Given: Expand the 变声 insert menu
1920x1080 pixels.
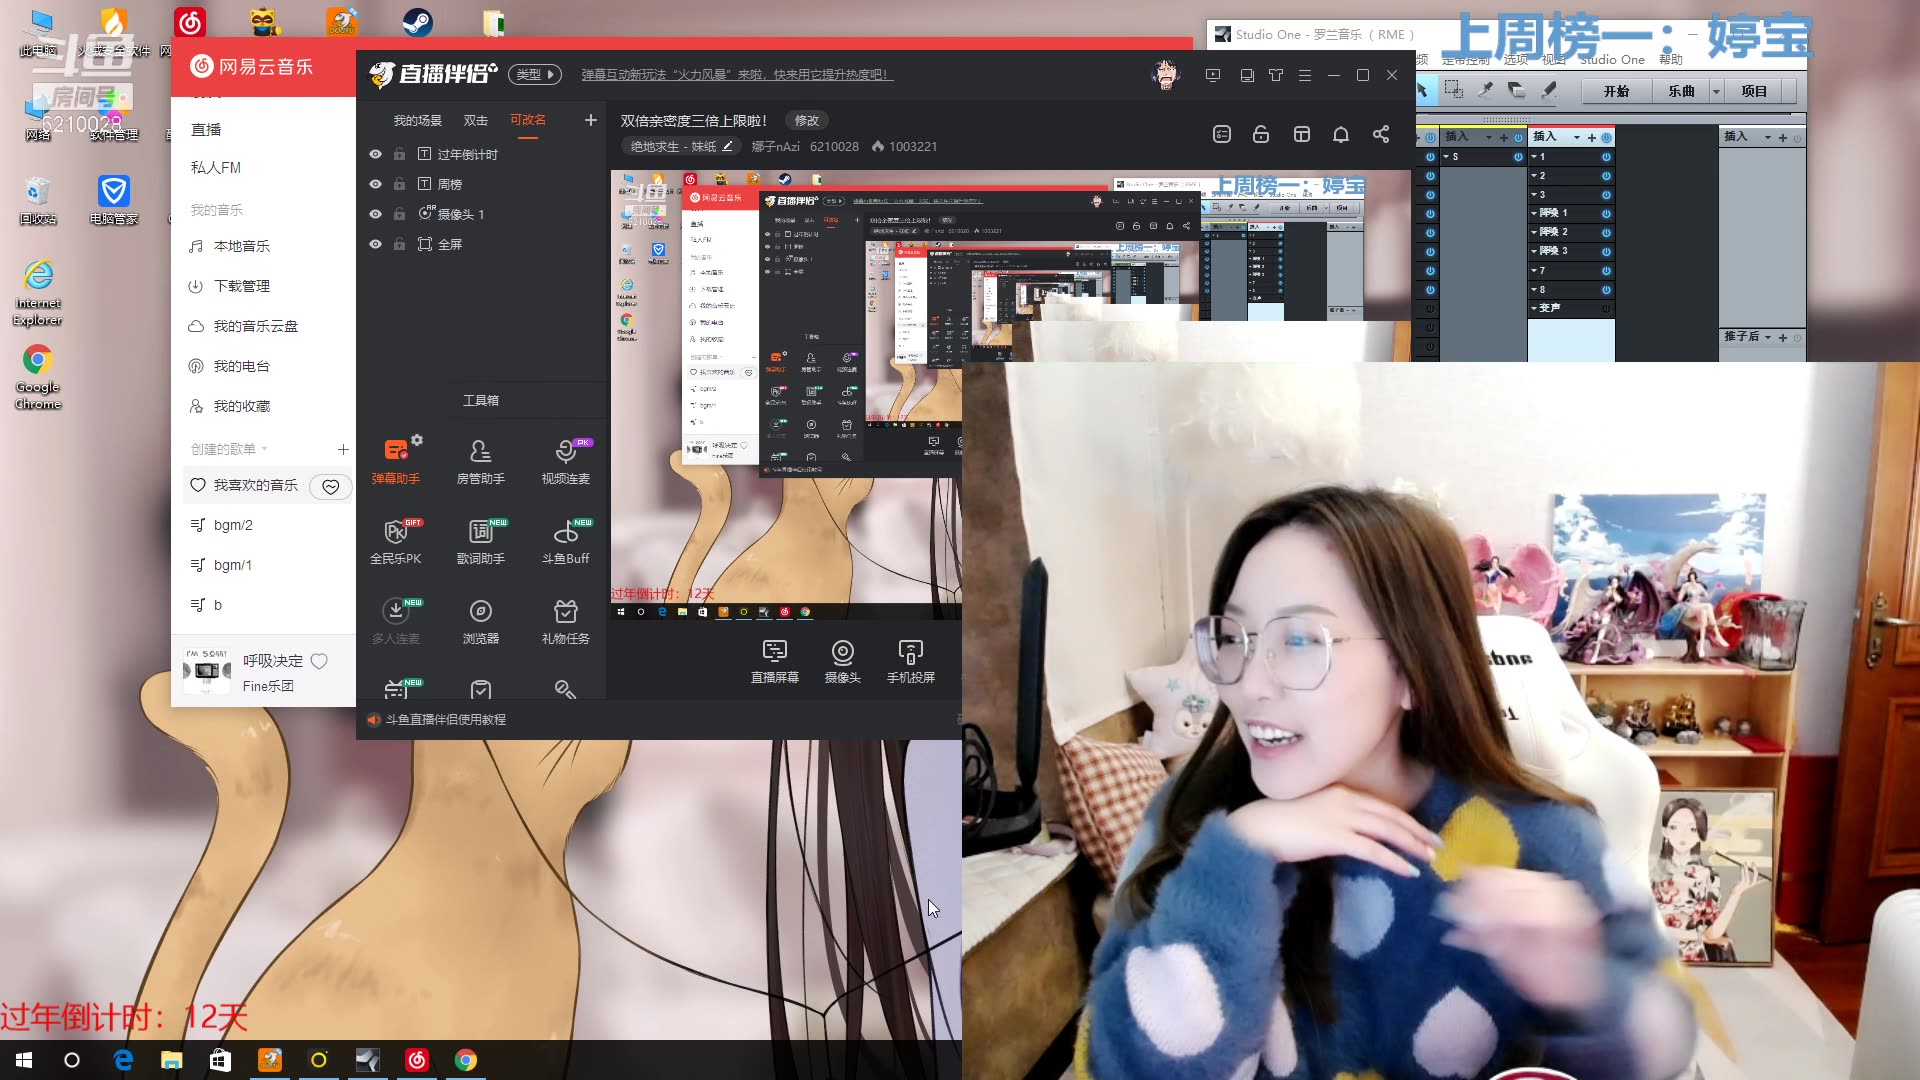Looking at the screenshot, I should click(1534, 308).
